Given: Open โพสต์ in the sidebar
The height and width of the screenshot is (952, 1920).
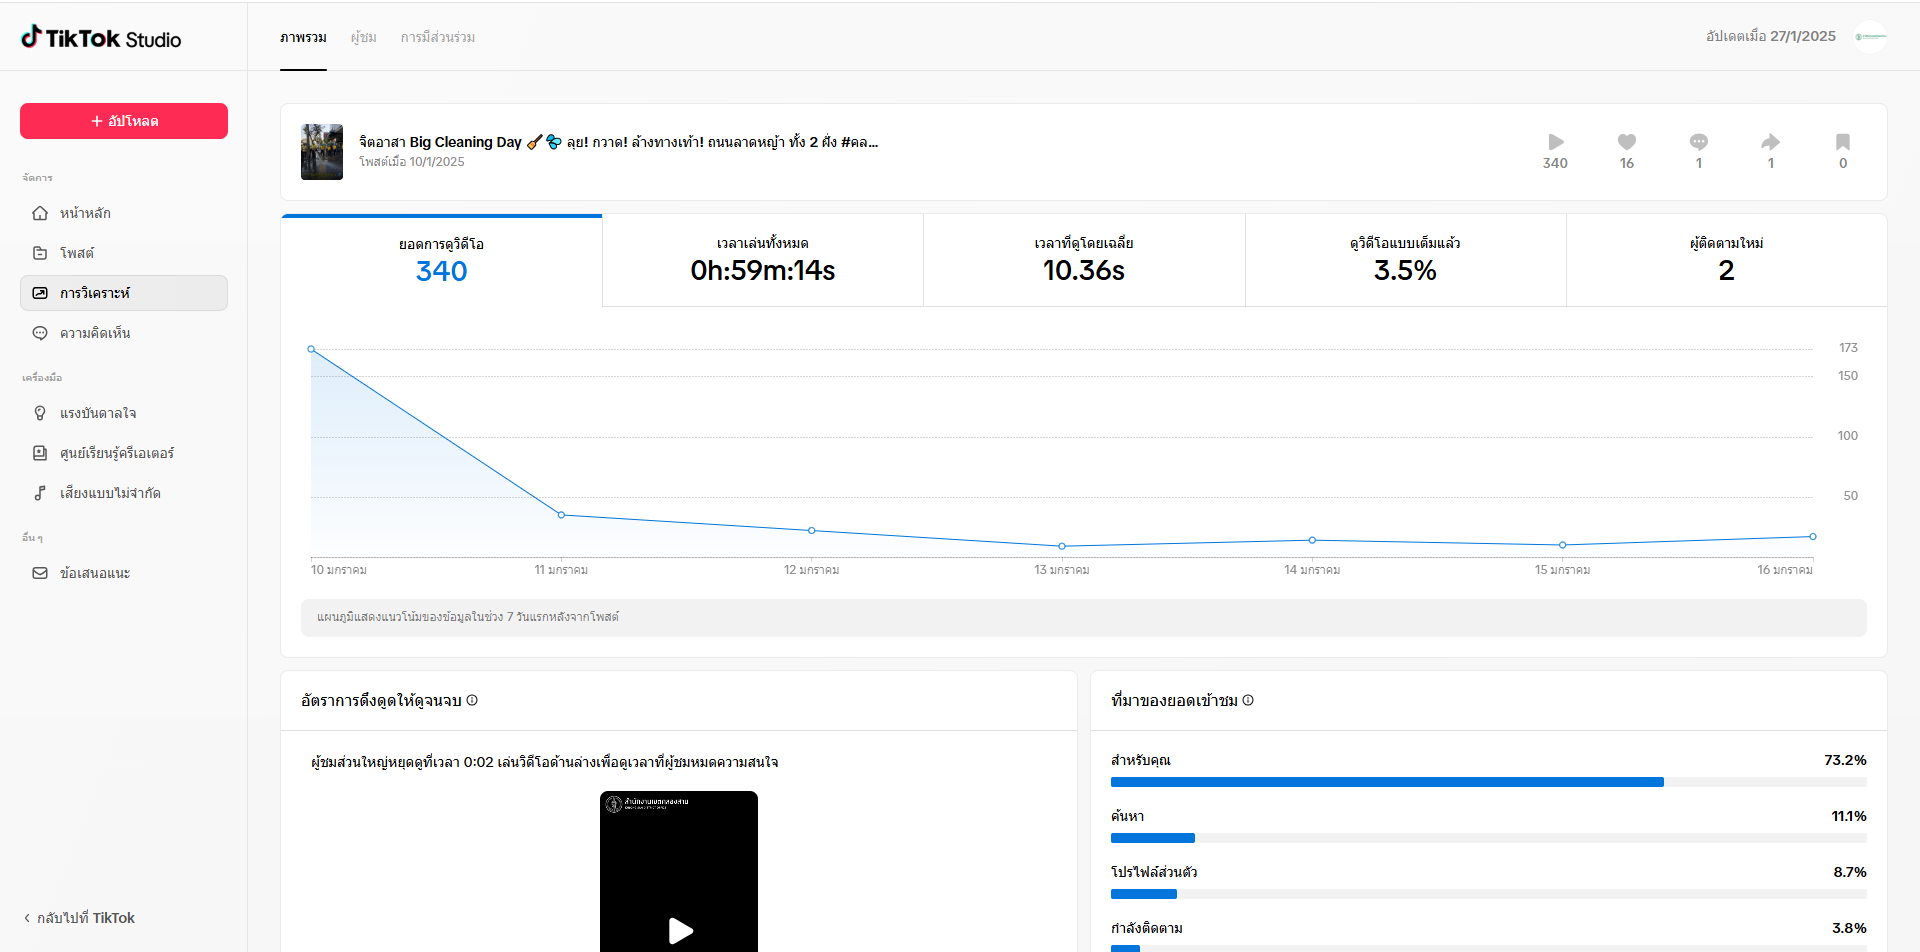Looking at the screenshot, I should pyautogui.click(x=124, y=253).
